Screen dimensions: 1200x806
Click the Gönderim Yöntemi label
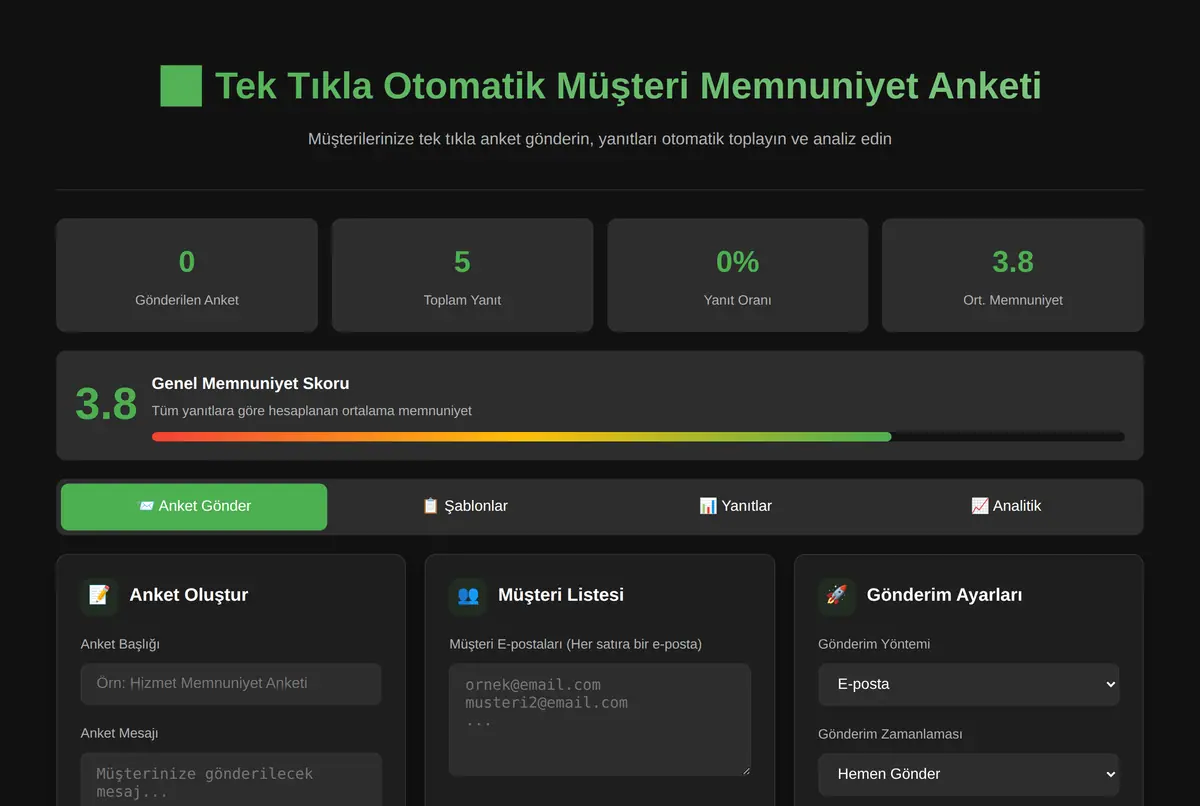click(874, 644)
